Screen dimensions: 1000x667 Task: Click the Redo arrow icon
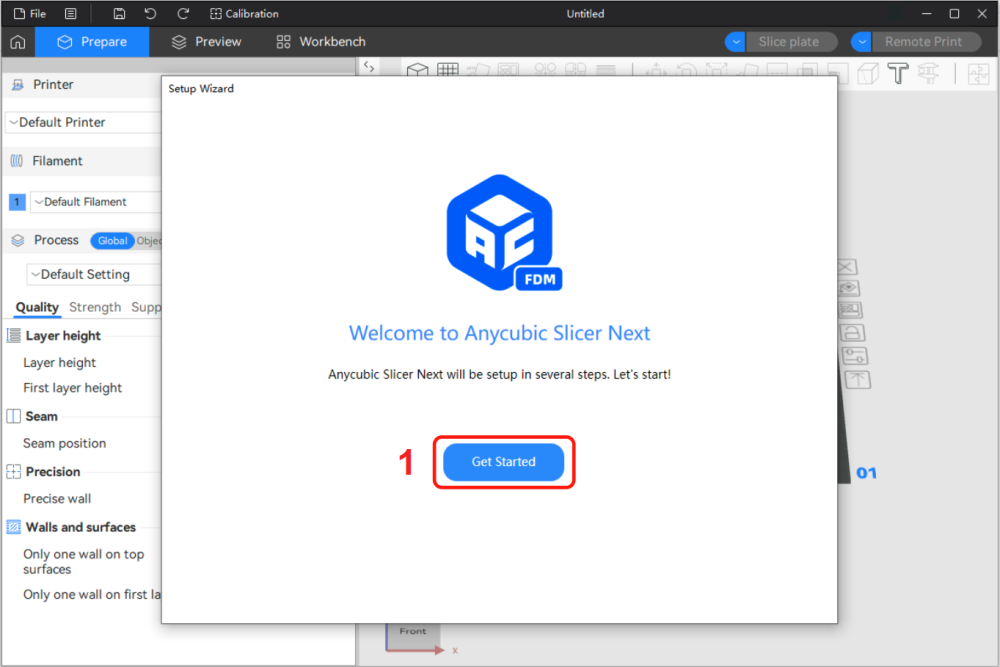coord(183,13)
